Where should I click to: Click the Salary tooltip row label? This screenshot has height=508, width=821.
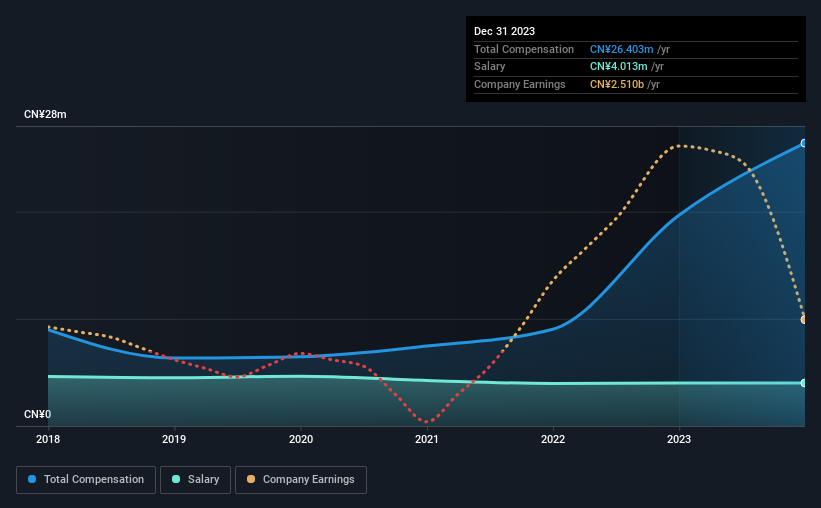[490, 67]
